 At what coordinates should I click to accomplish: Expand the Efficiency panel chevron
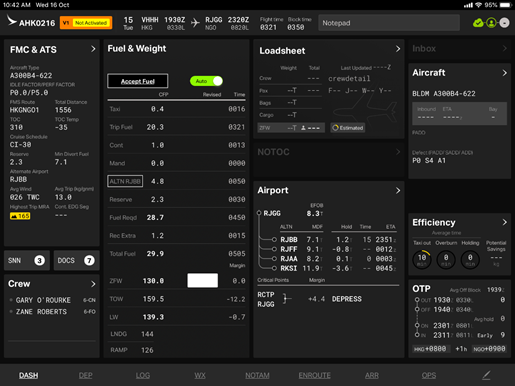point(504,222)
